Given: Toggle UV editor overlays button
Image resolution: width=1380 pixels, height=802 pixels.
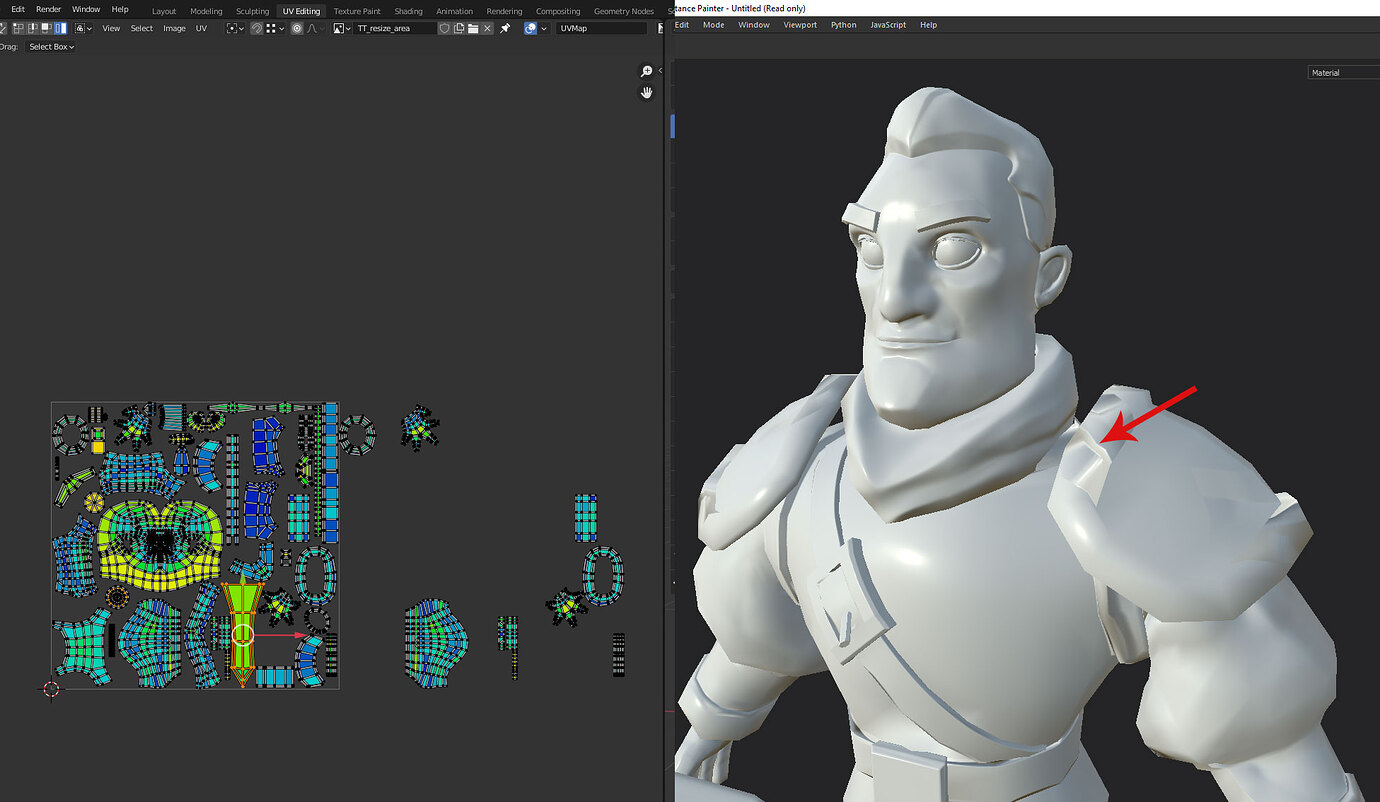Looking at the screenshot, I should [531, 28].
